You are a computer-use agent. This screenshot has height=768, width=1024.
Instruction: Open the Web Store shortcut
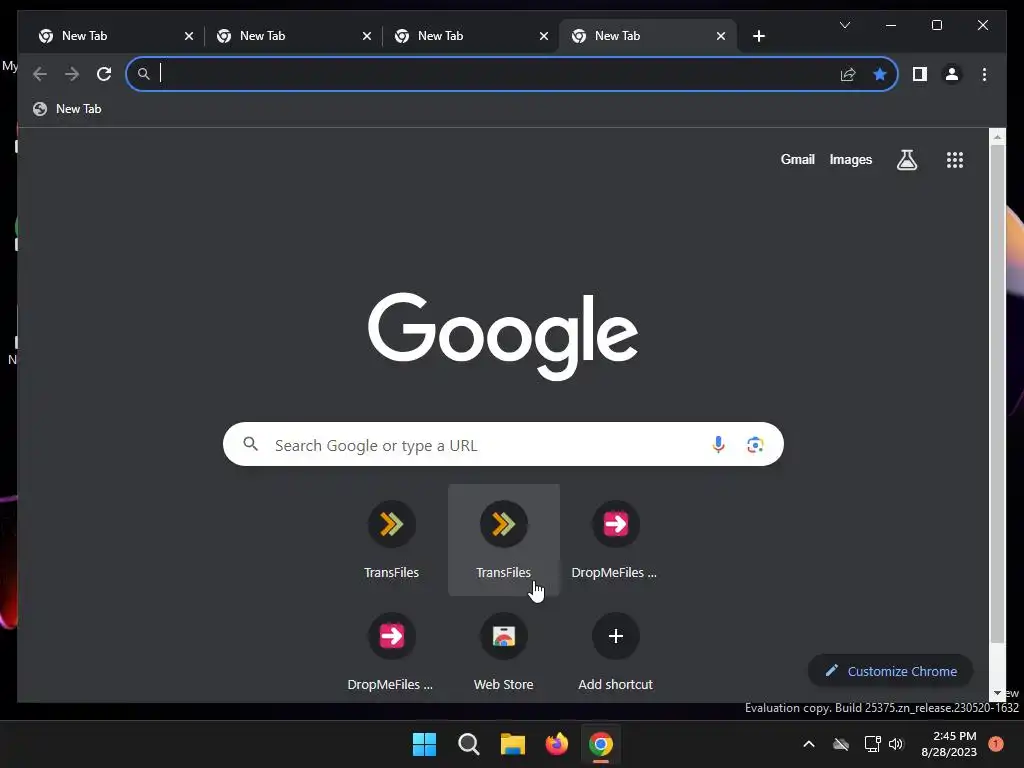tap(504, 652)
